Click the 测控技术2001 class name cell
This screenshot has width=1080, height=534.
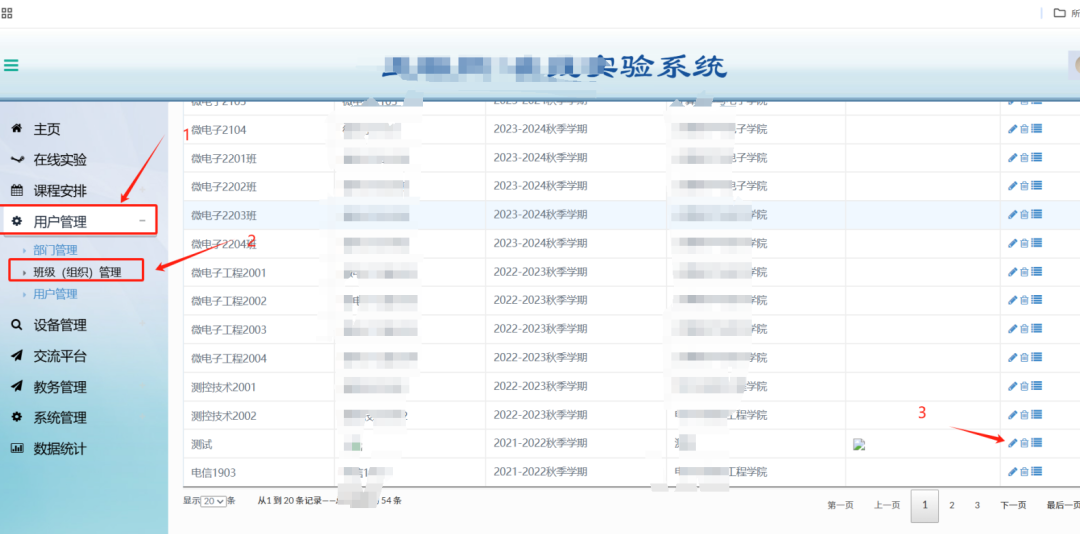pyautogui.click(x=259, y=387)
